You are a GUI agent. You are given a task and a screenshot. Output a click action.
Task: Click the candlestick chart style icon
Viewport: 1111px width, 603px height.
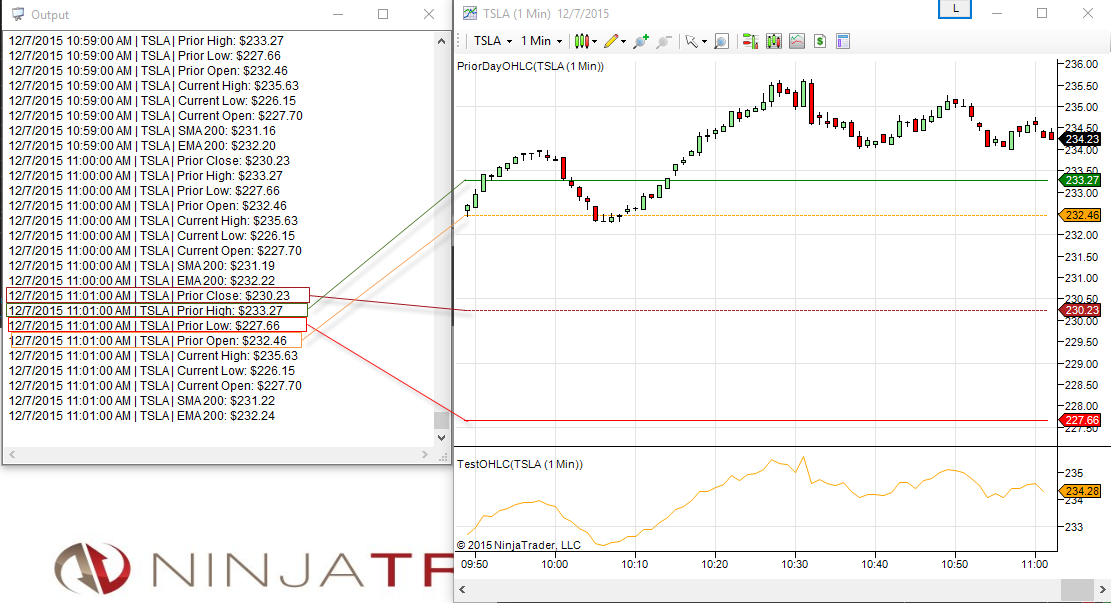click(581, 41)
